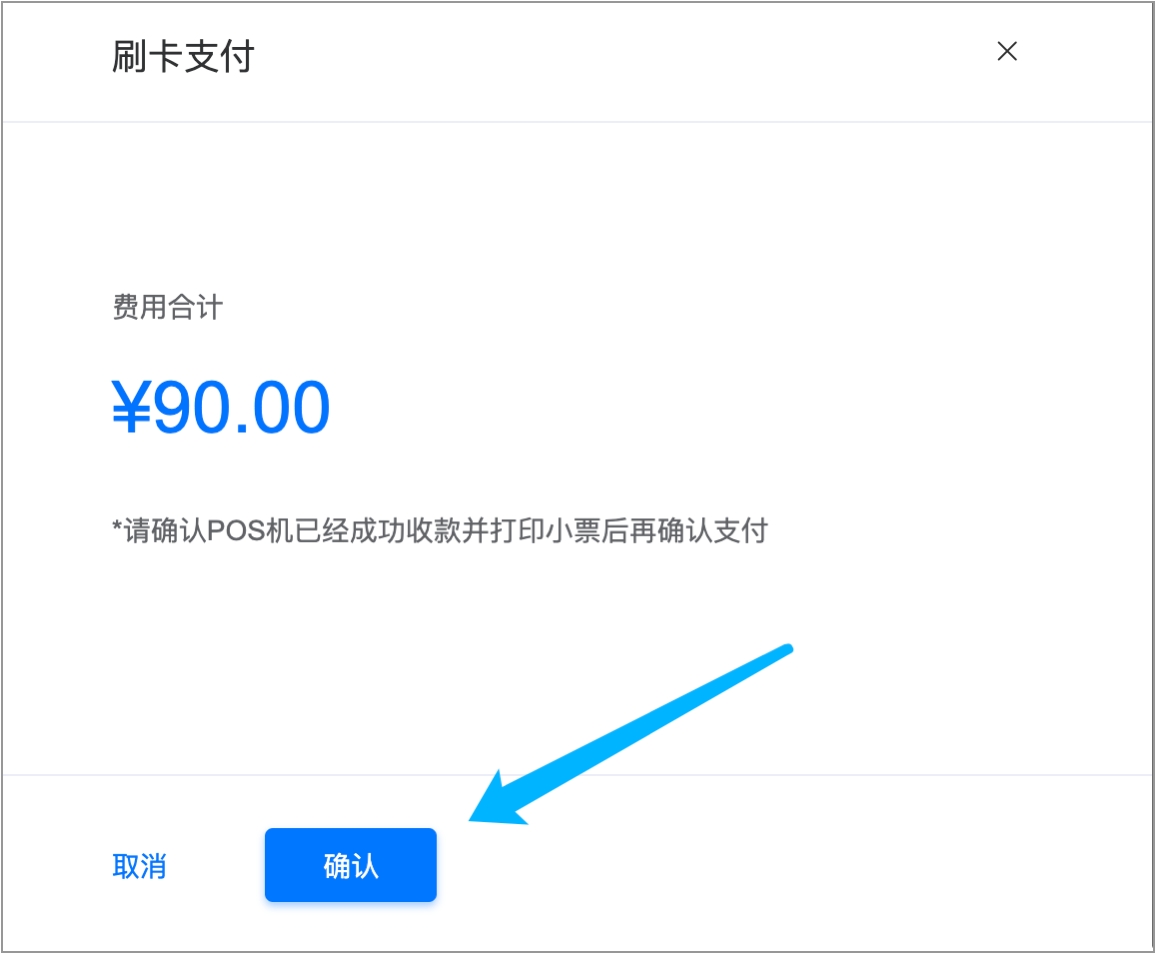The image size is (1156, 954).
Task: Click 再确认支付 at the note's end
Action: pos(698,530)
